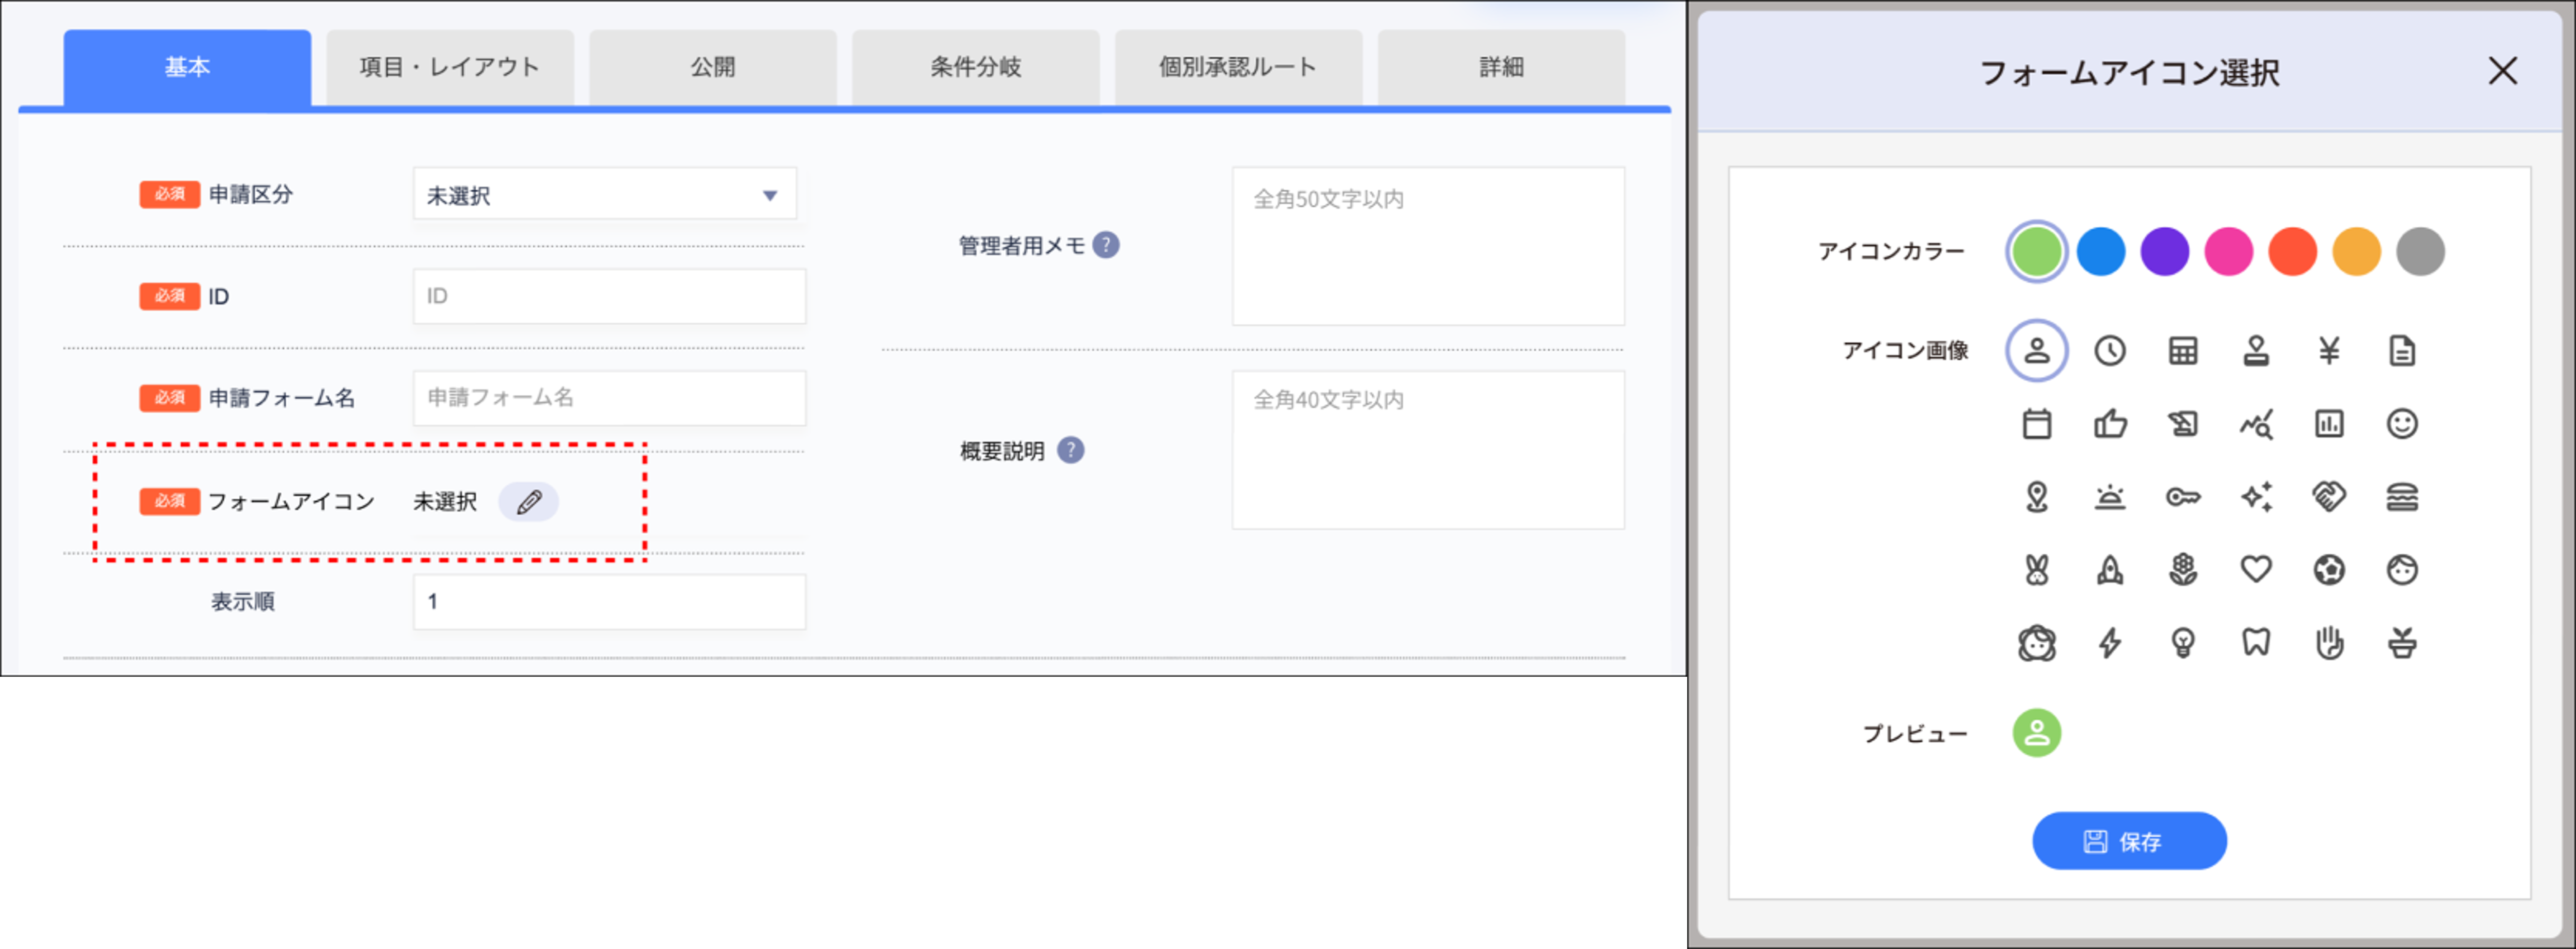Select the calendar icon image
2576x949 pixels.
(x=2037, y=424)
